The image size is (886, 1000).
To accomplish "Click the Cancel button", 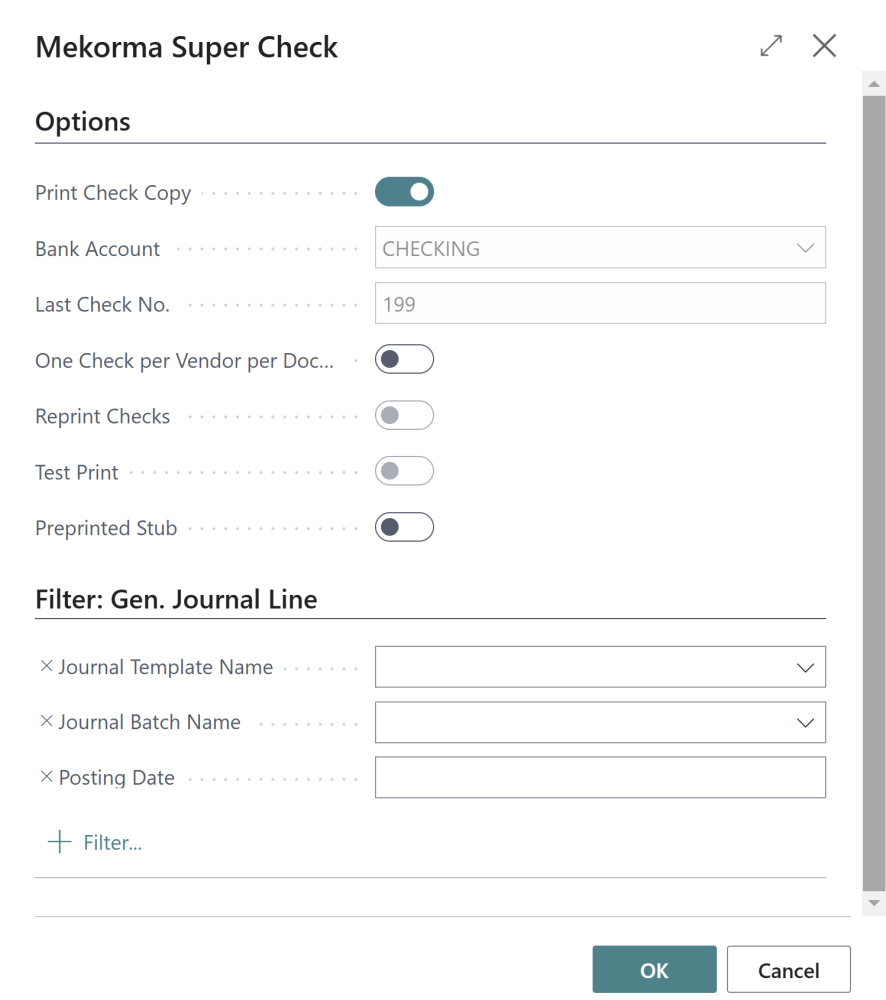I will [x=788, y=969].
